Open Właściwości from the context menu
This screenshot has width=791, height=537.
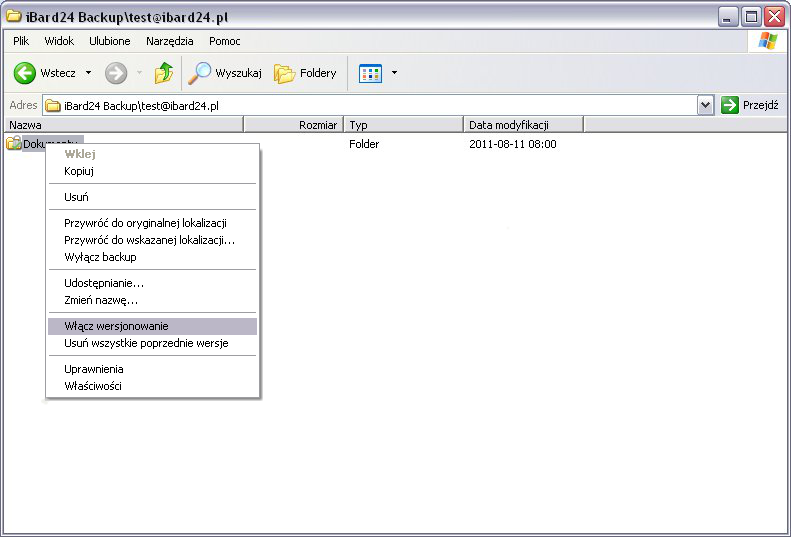152,386
